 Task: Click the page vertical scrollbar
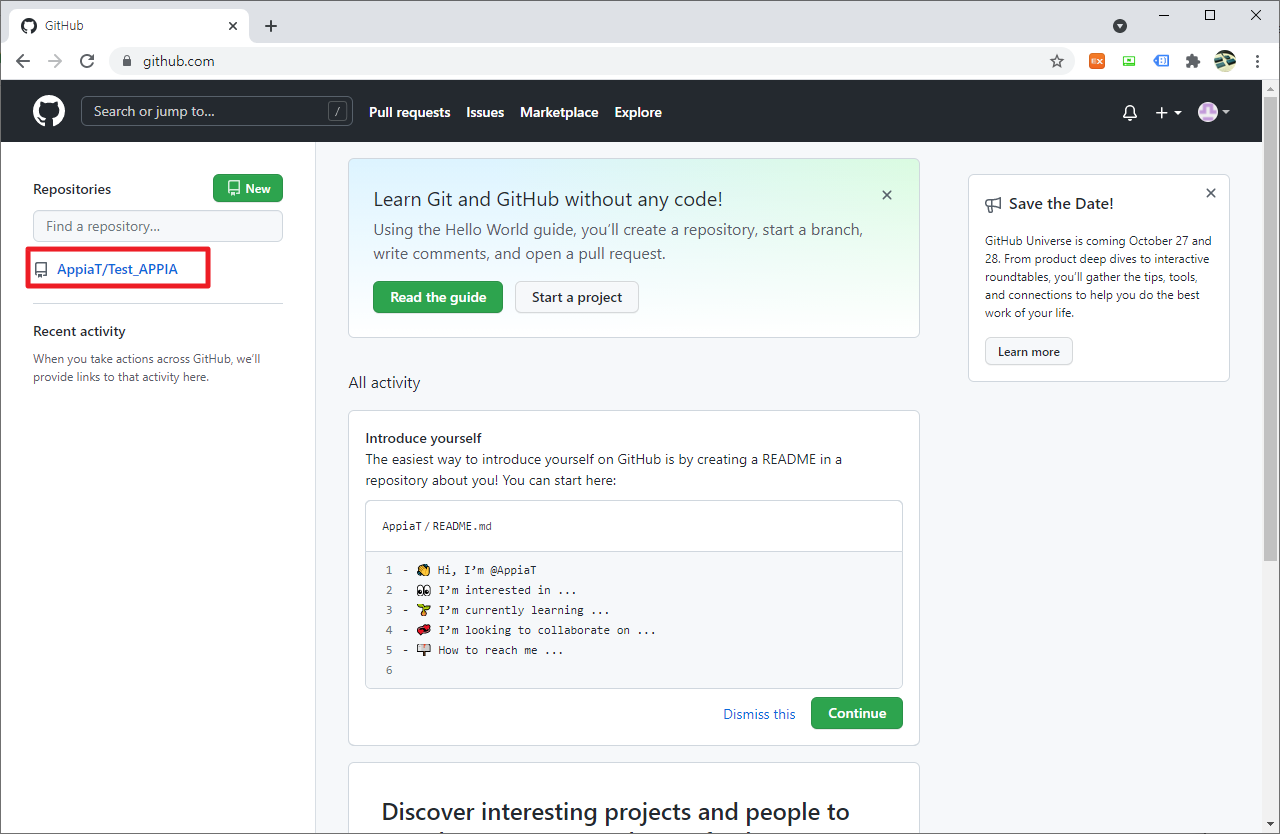[1271, 329]
